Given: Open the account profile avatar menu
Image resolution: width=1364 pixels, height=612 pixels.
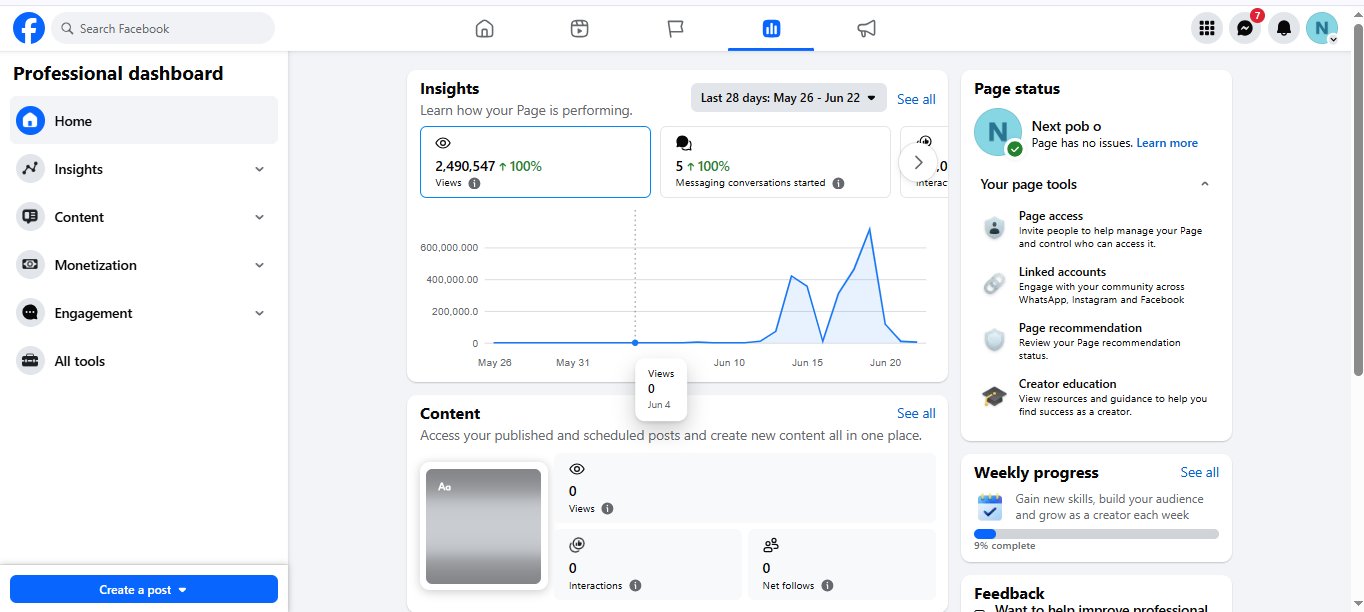Looking at the screenshot, I should [x=1321, y=29].
